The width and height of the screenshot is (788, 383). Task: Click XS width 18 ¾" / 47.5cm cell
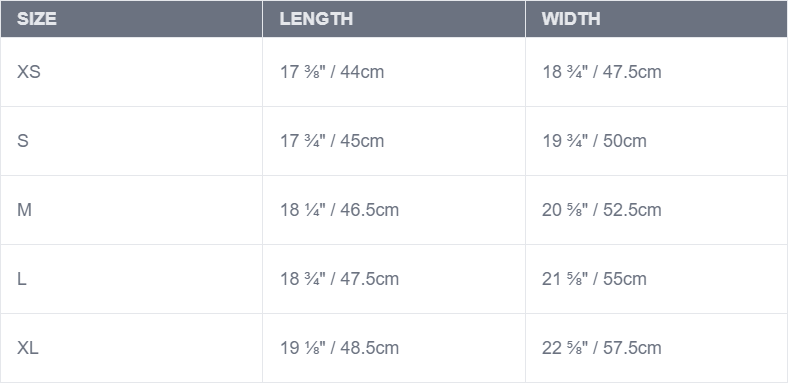(x=656, y=72)
